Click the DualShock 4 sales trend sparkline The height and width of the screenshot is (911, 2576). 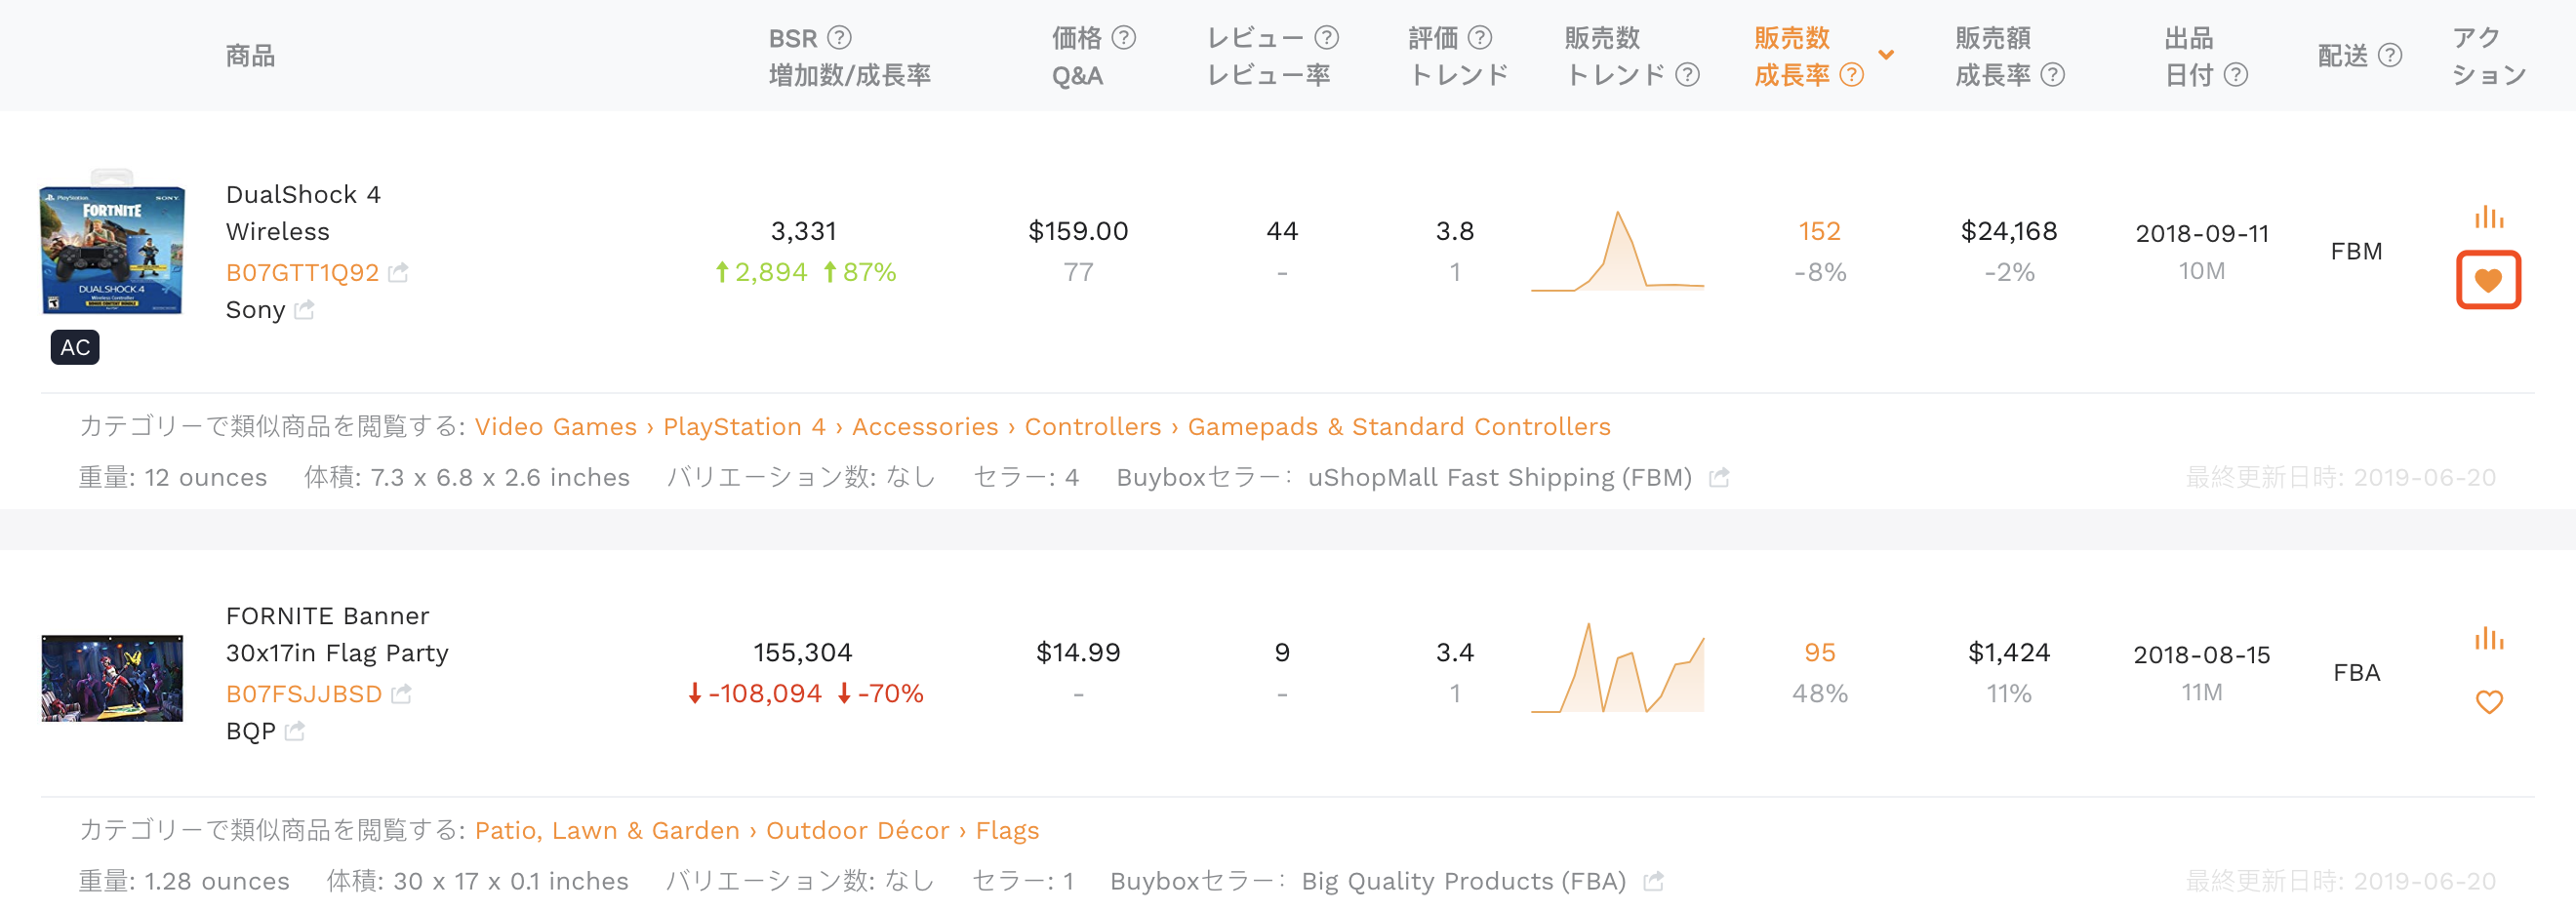click(x=1617, y=250)
